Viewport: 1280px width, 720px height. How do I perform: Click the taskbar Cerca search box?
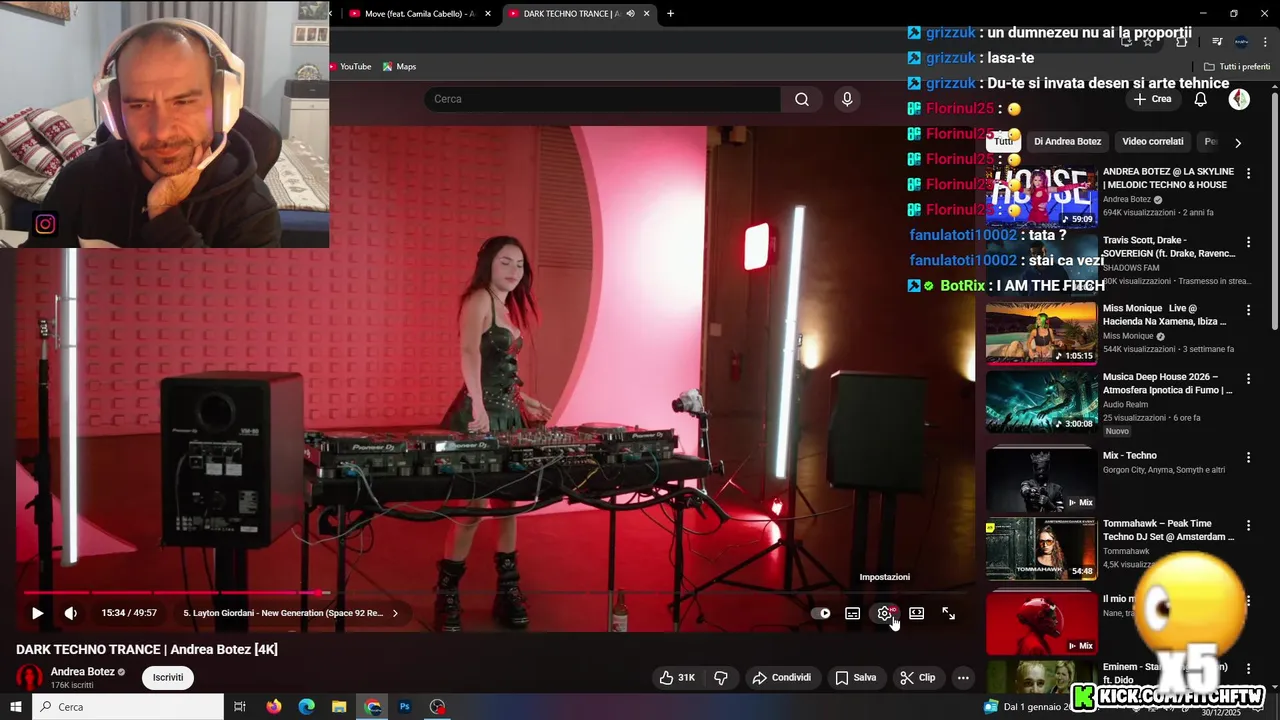[128, 707]
